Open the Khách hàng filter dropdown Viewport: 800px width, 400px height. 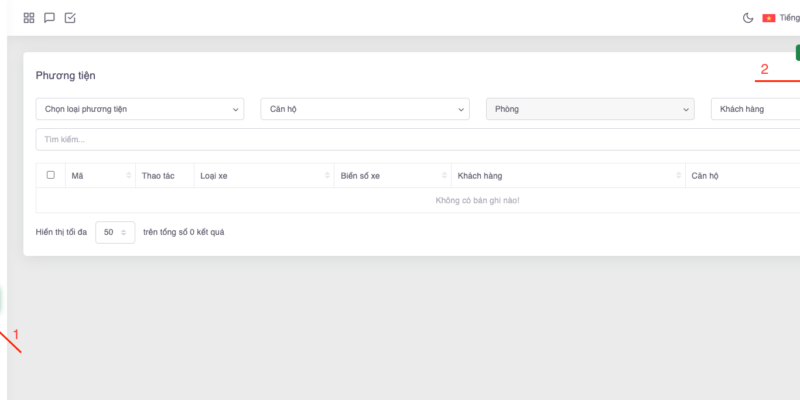pos(755,109)
